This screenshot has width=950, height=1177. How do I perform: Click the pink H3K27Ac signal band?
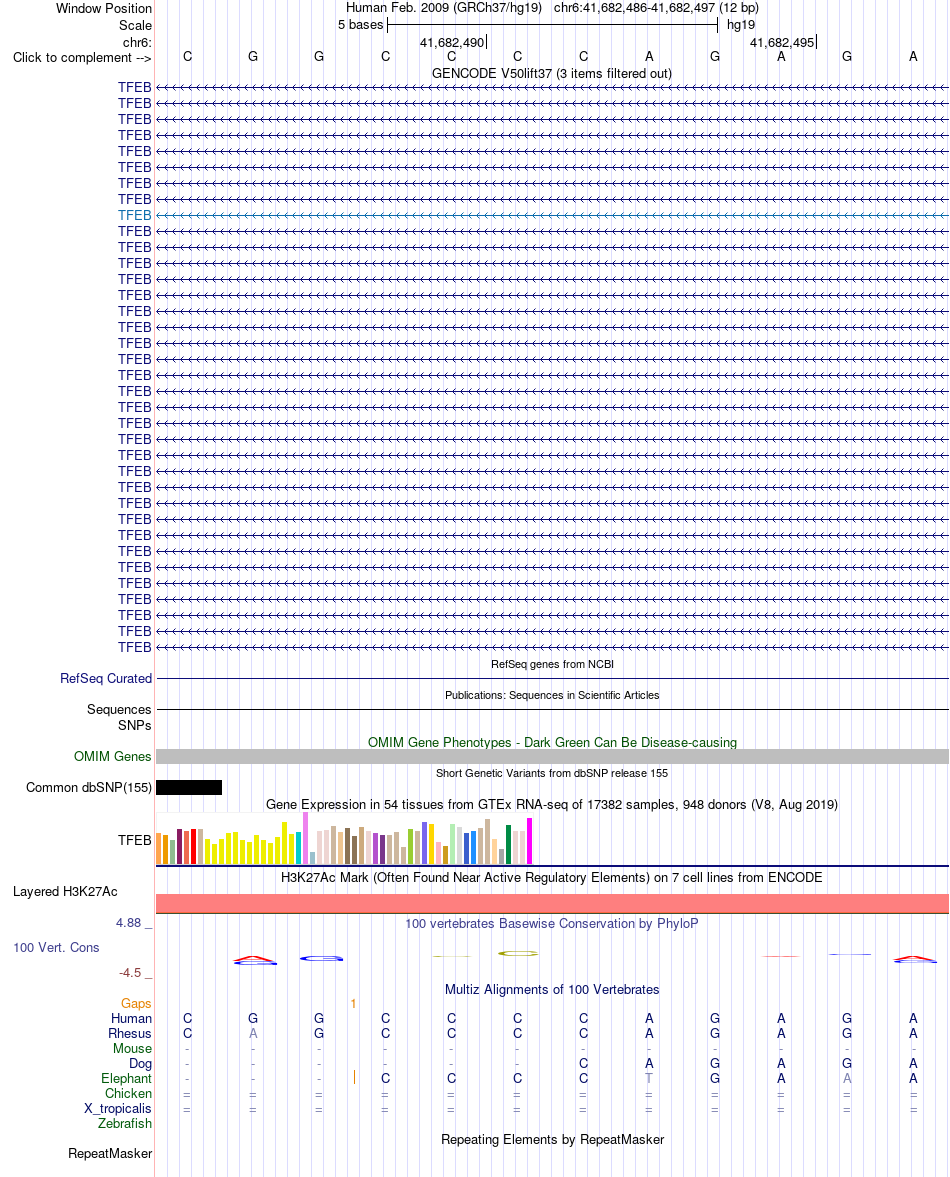point(552,904)
